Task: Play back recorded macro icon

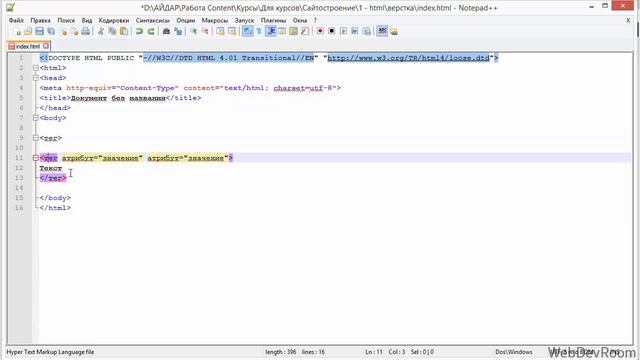Action: [343, 31]
